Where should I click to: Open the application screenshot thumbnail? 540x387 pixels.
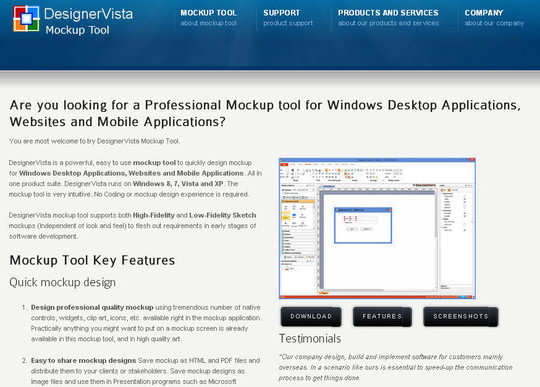coord(377,228)
